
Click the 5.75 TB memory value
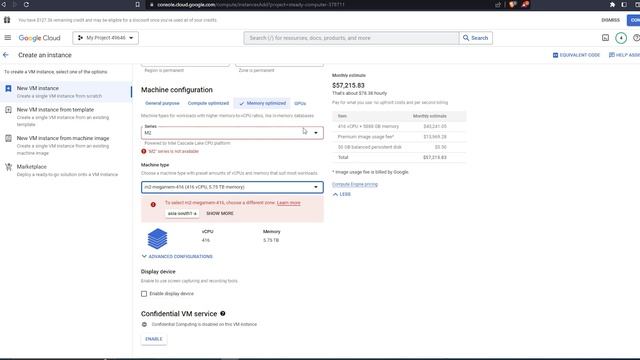[271, 240]
